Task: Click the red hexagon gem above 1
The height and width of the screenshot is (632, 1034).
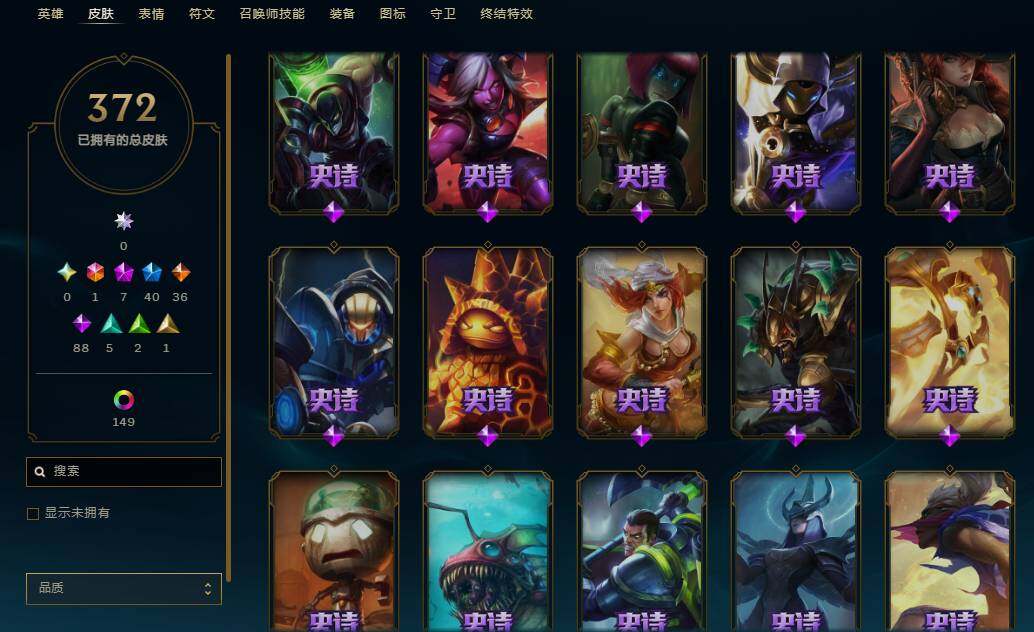Action: coord(96,272)
